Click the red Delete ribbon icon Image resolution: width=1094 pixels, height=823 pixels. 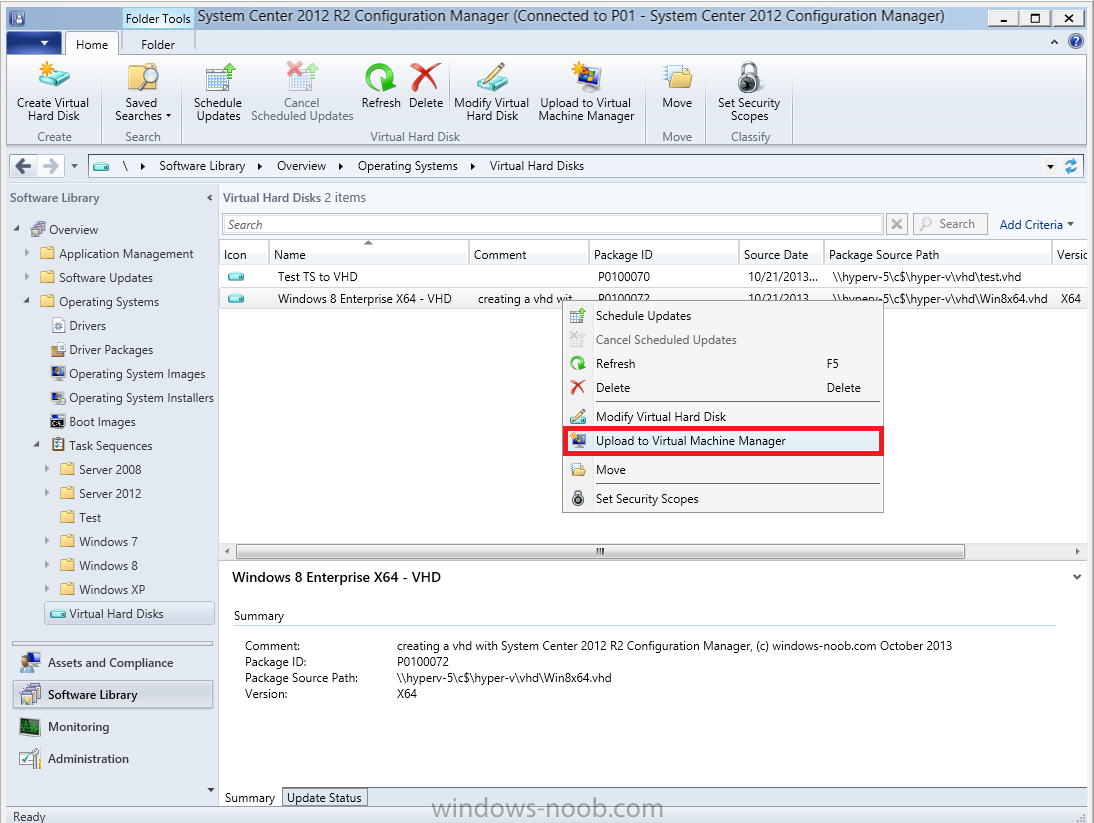point(425,77)
